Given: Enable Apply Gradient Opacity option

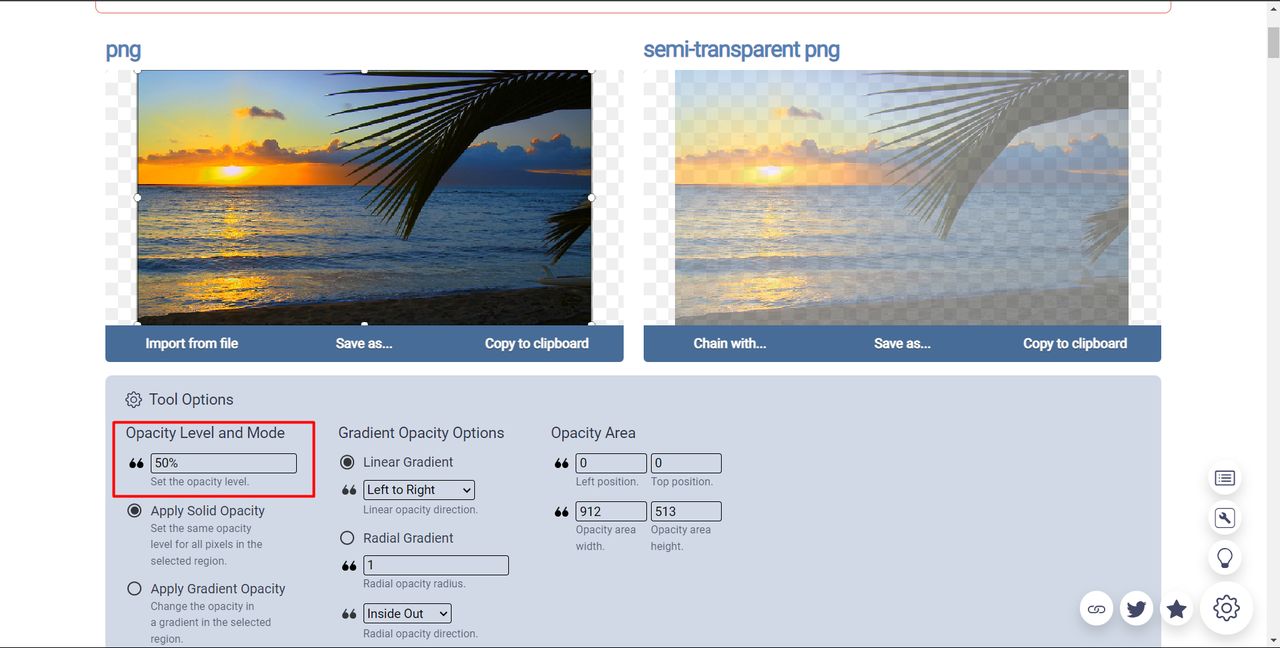Looking at the screenshot, I should point(134,589).
